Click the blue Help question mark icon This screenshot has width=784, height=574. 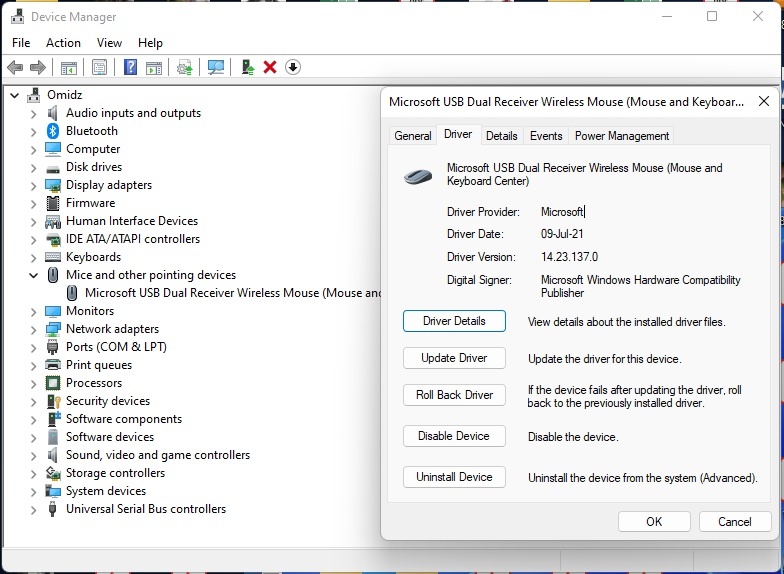tap(130, 67)
